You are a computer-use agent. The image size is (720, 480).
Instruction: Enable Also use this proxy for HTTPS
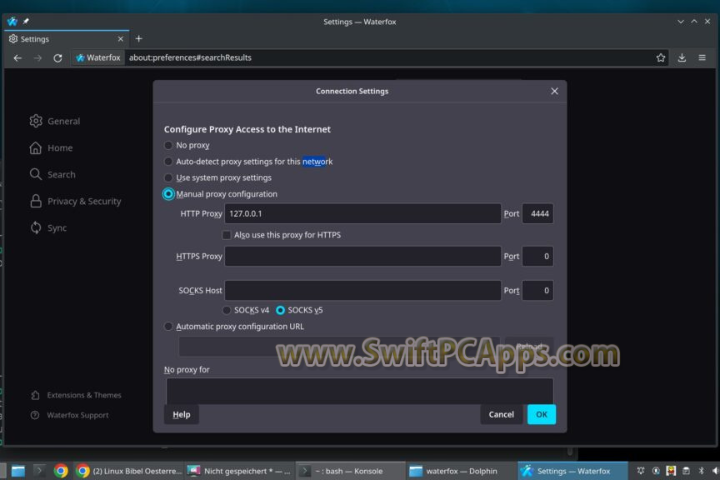pos(226,235)
